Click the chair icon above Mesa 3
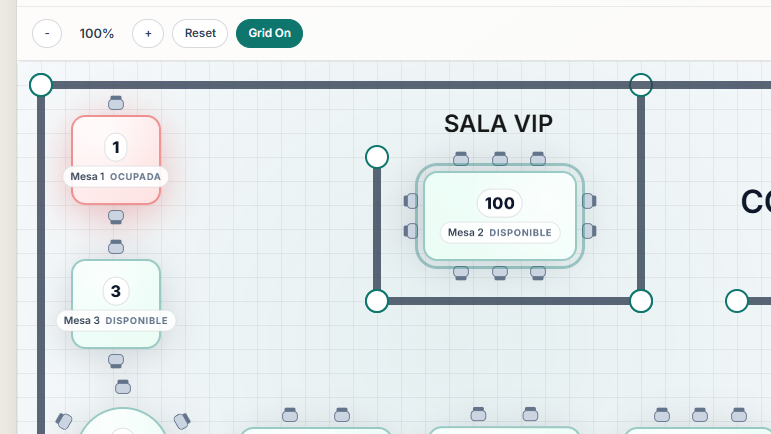The image size is (771, 434). coord(116,247)
